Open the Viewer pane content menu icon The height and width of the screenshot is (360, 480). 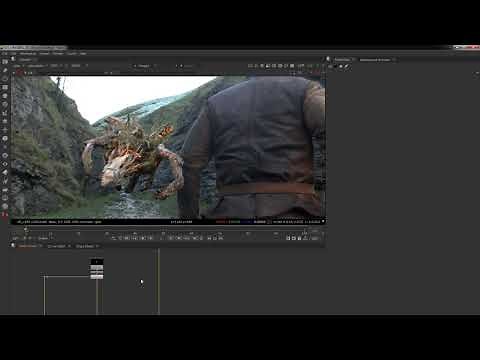(13, 59)
